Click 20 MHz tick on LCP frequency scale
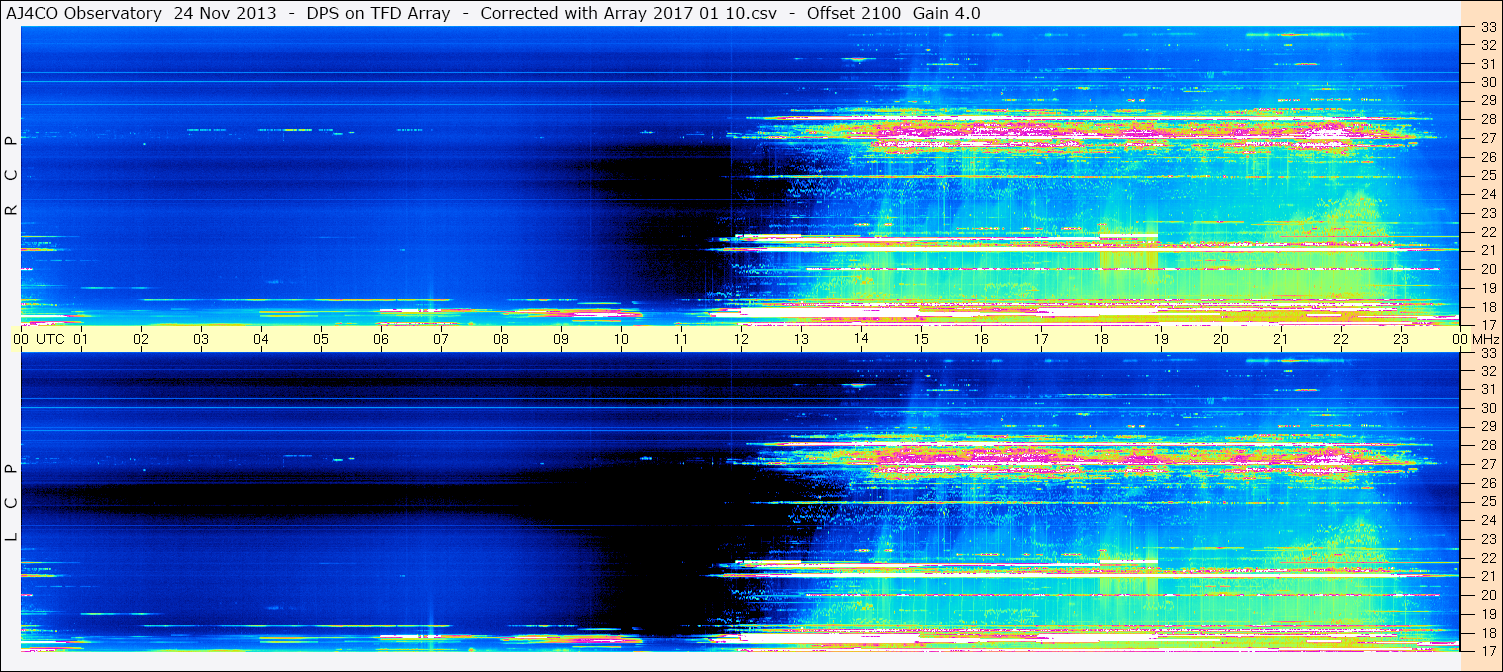1503x672 pixels. click(x=1487, y=595)
